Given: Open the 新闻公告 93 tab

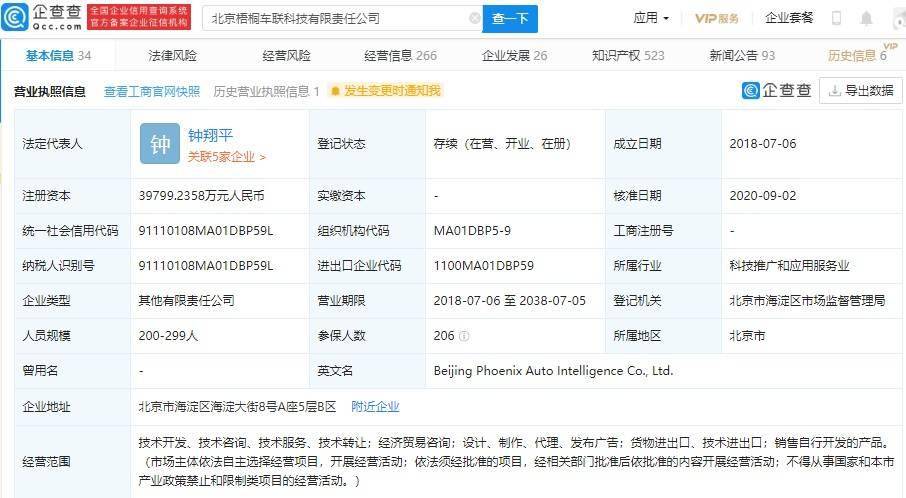Looking at the screenshot, I should point(742,55).
